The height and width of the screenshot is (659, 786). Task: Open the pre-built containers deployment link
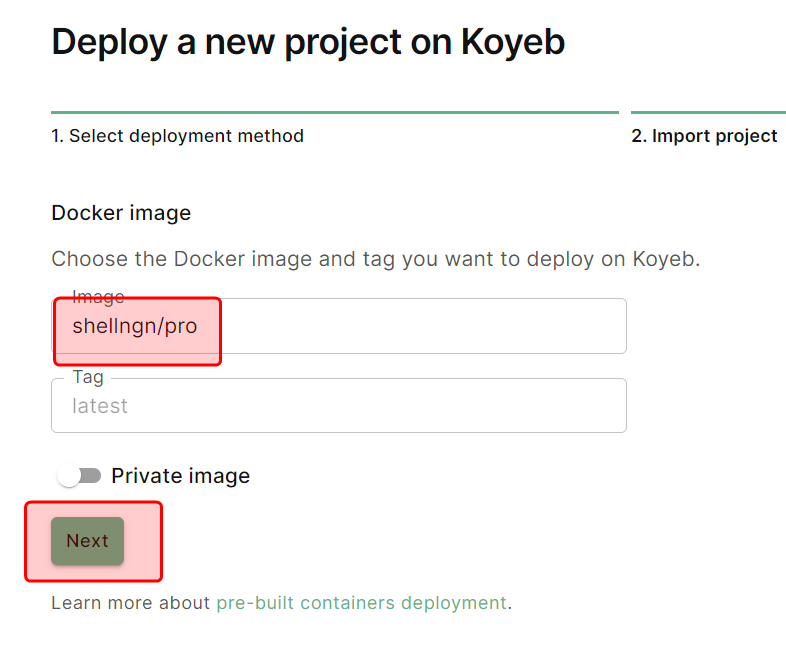(361, 603)
